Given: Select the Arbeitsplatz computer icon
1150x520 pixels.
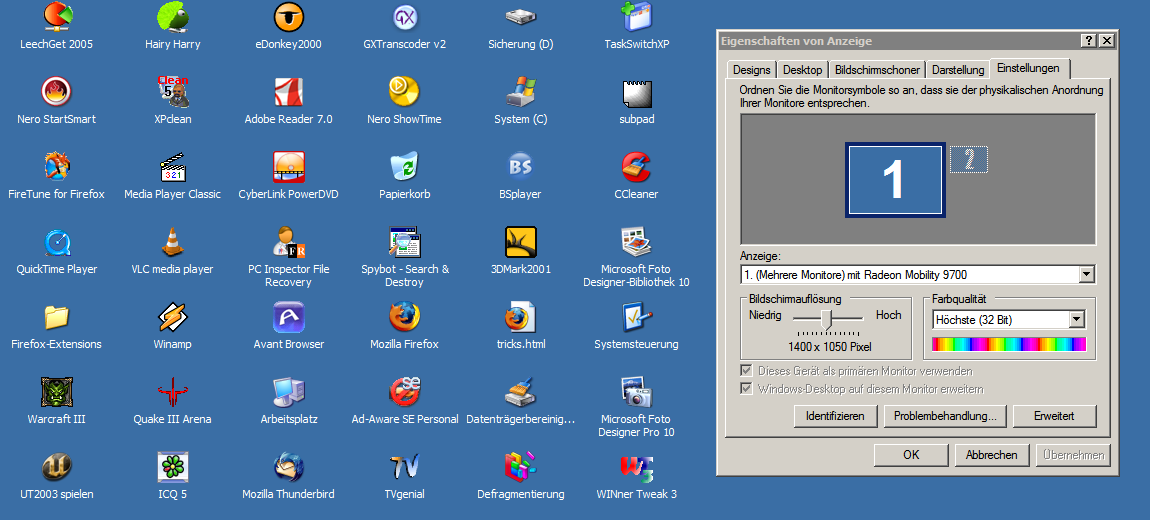Looking at the screenshot, I should [x=288, y=392].
